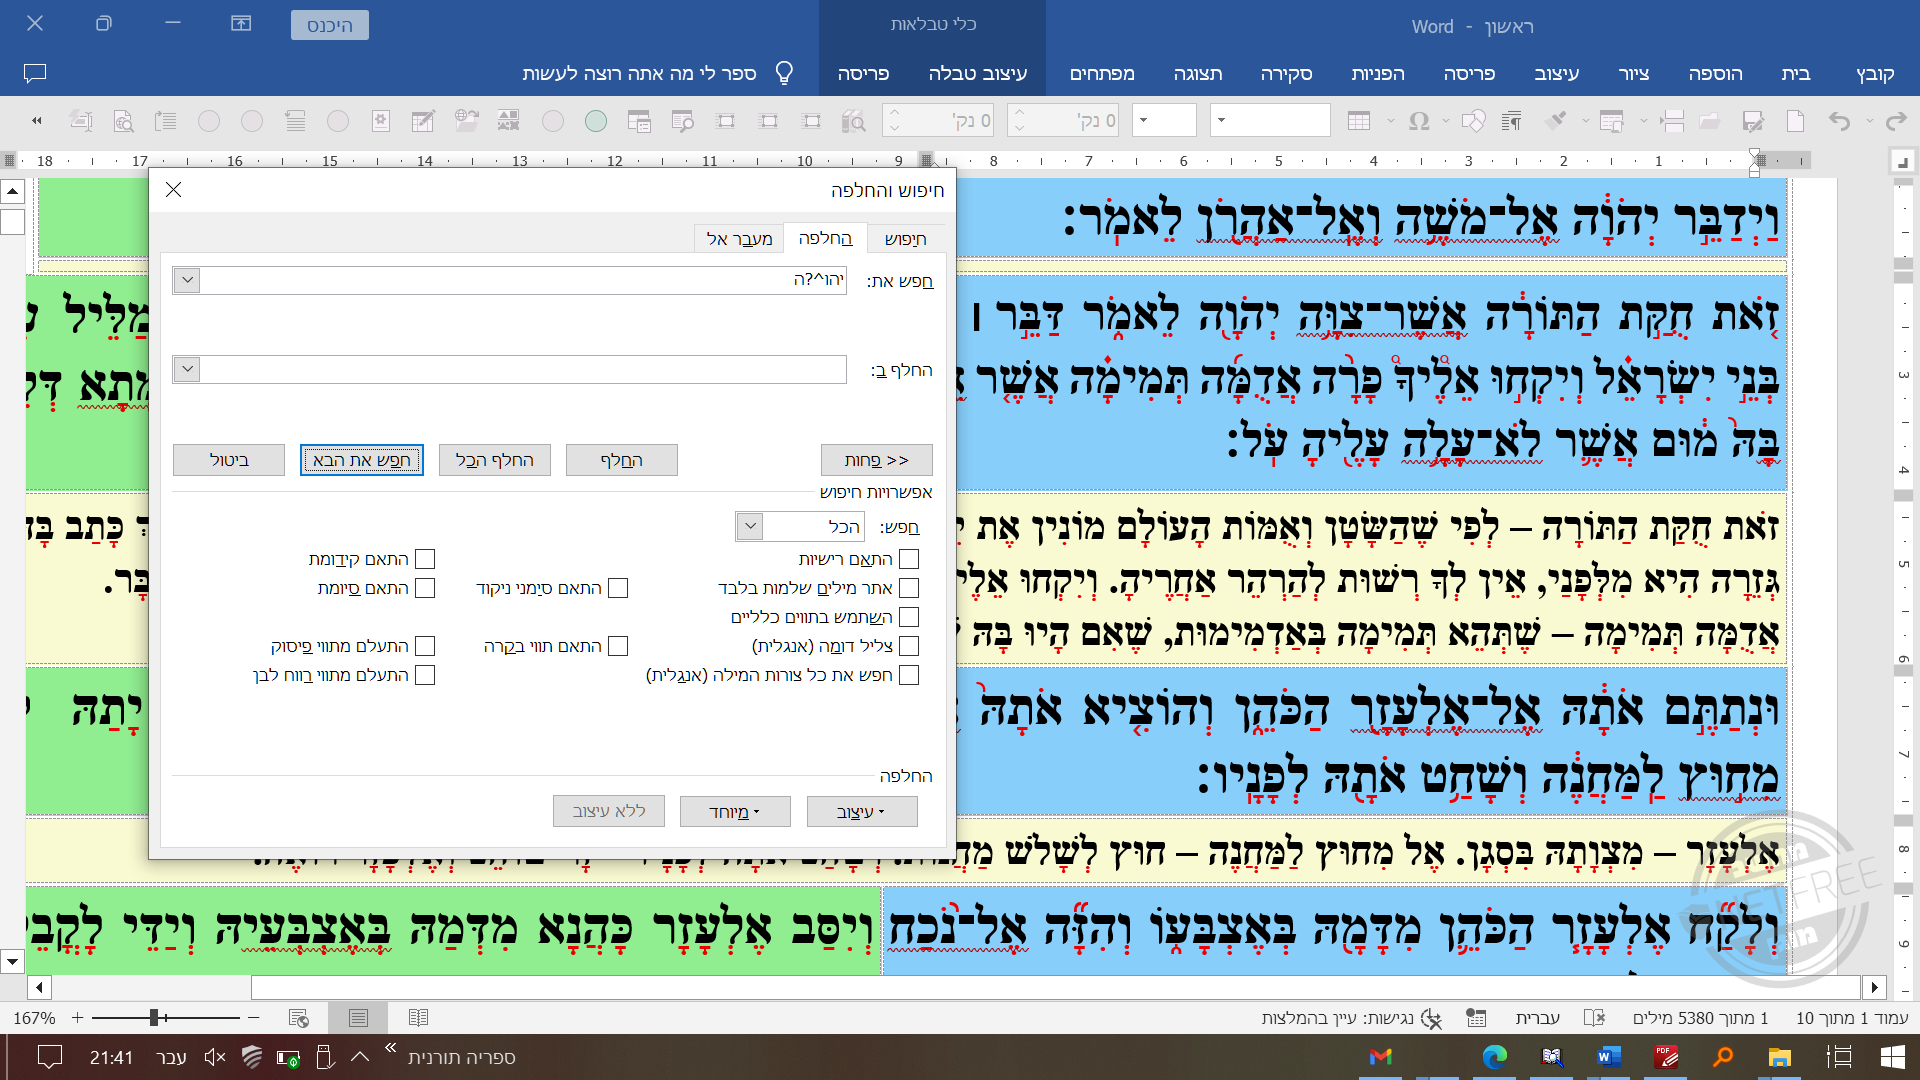The image size is (1920, 1080).
Task: Click the spelling proofing book icon
Action: pos(1595,1018)
